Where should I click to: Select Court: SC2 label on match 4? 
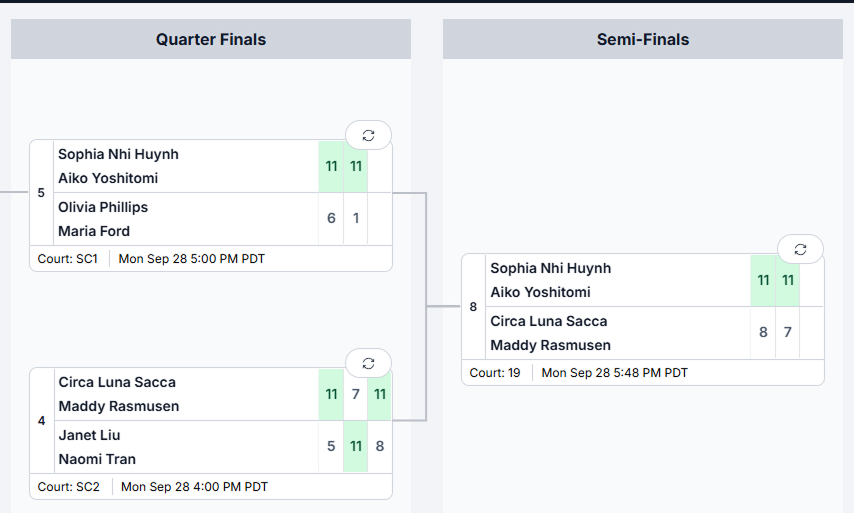pyautogui.click(x=69, y=487)
